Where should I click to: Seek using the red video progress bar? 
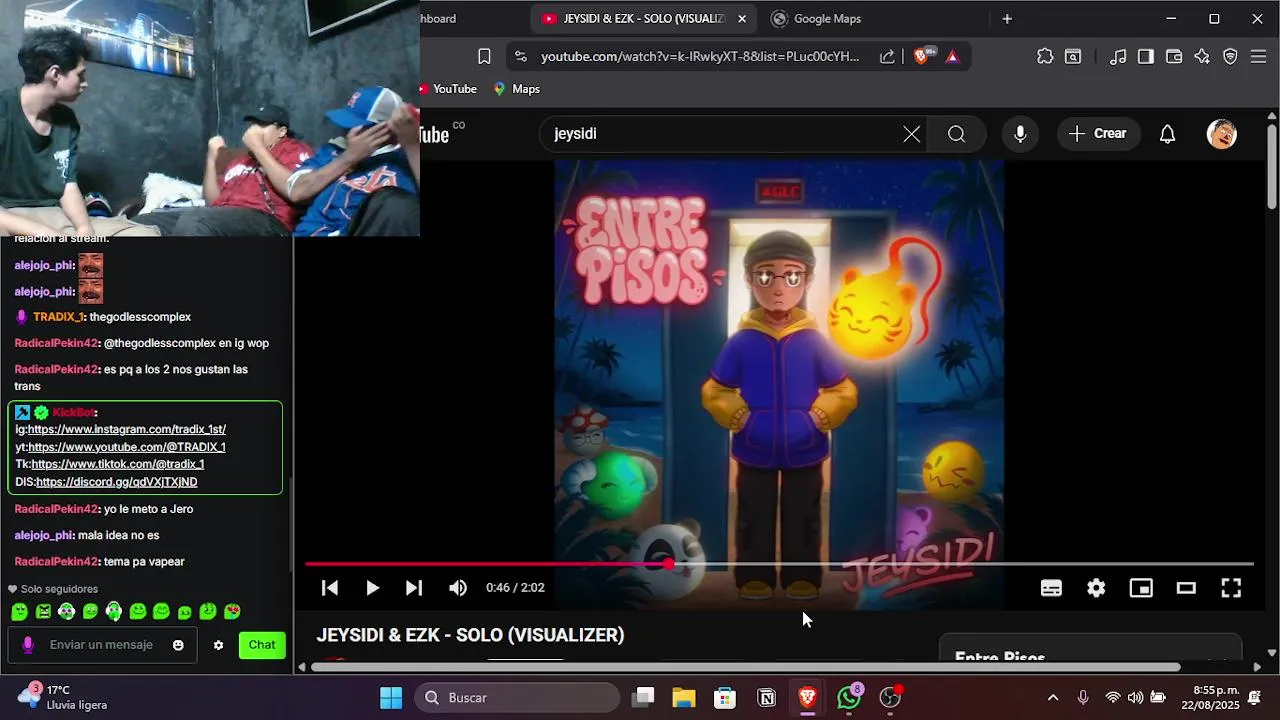point(779,565)
